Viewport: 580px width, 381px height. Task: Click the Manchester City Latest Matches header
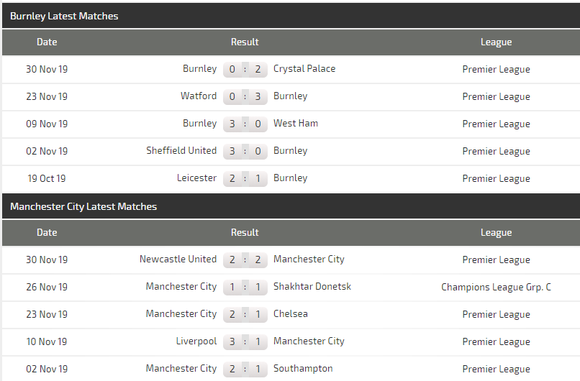83,206
